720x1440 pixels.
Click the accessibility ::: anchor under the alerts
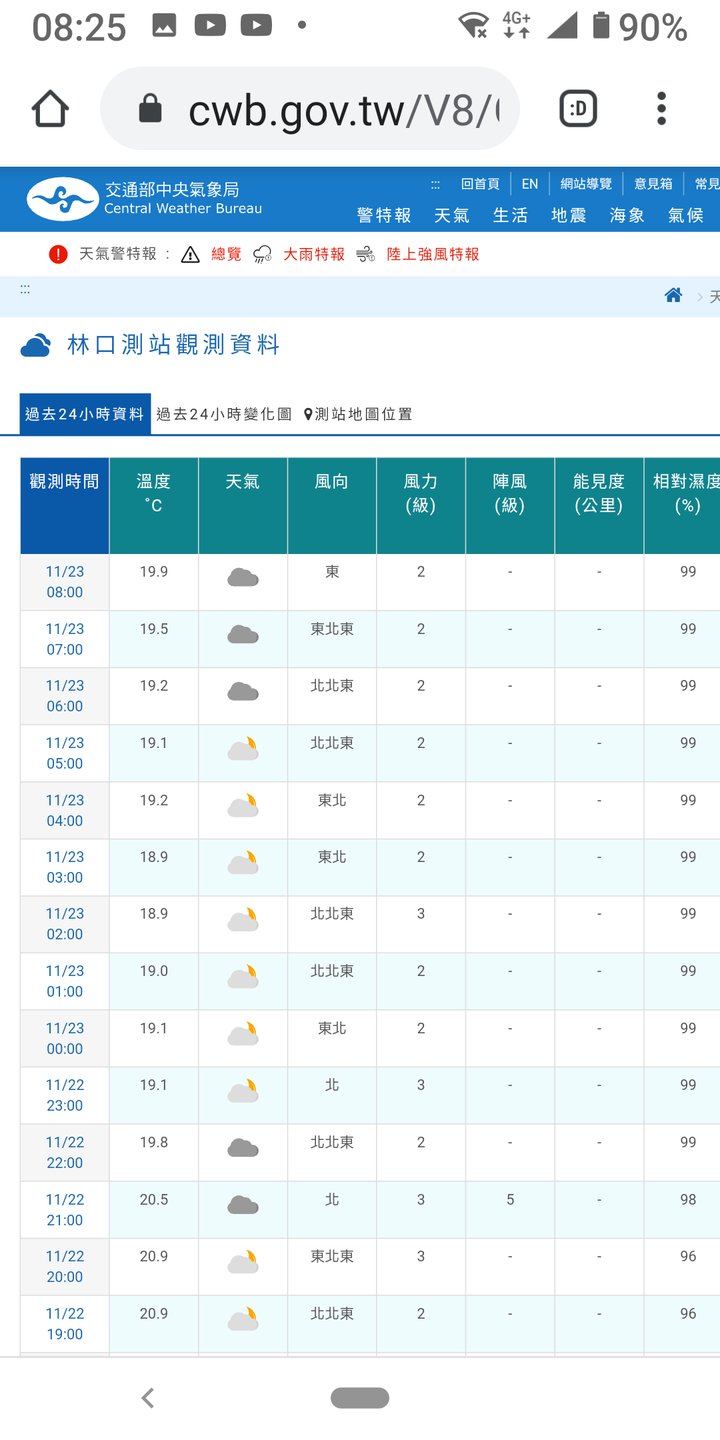(x=25, y=288)
